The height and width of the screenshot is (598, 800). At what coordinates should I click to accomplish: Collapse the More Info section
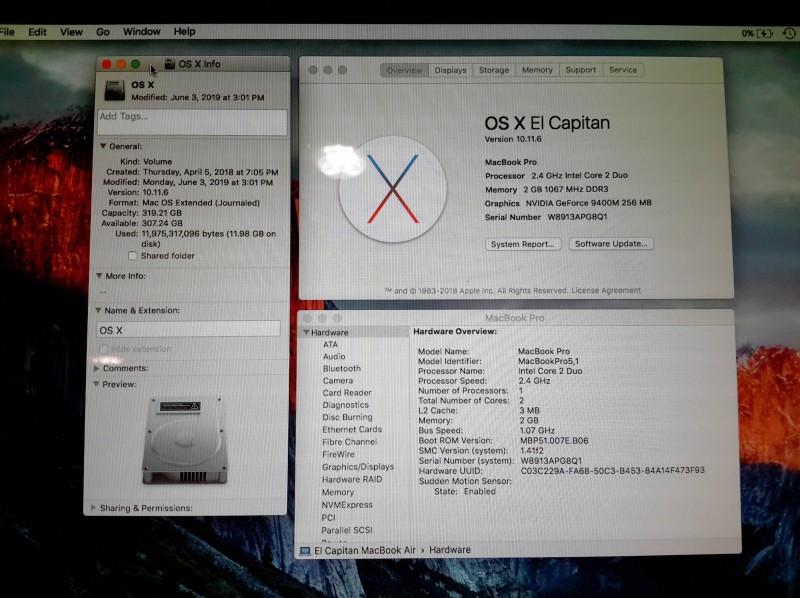[x=99, y=276]
